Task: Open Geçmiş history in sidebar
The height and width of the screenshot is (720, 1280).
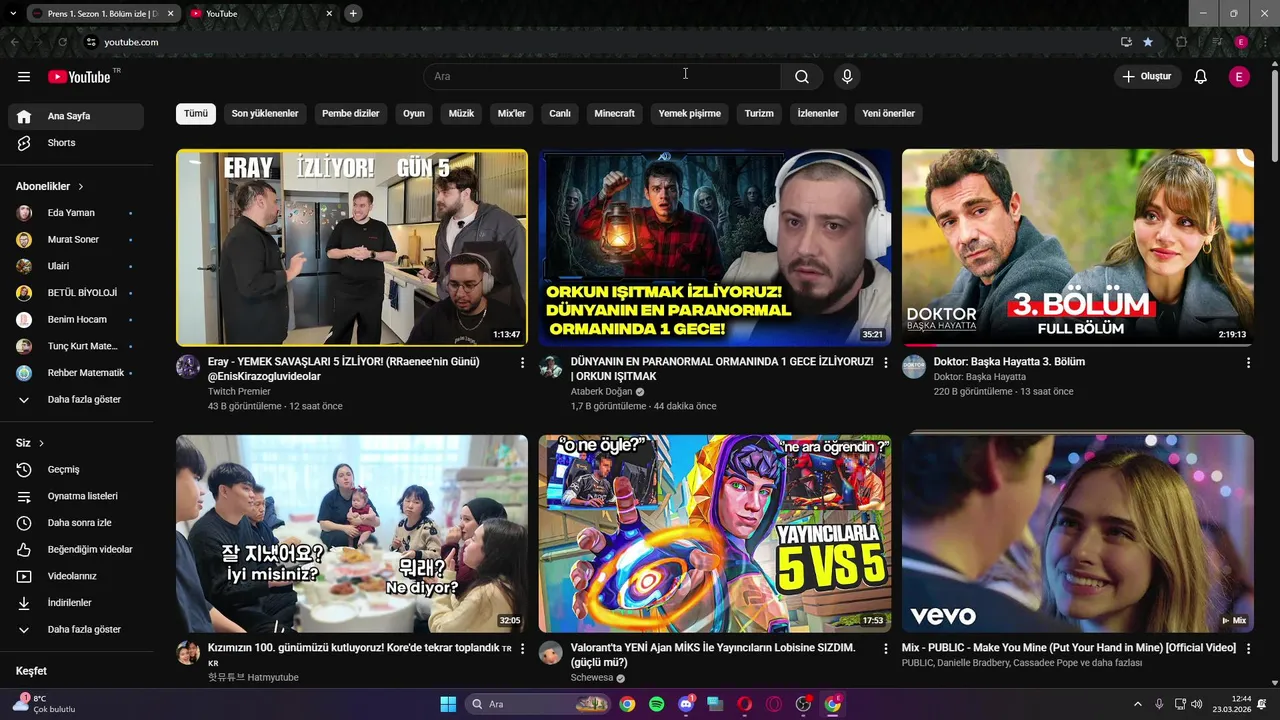Action: [x=76, y=469]
